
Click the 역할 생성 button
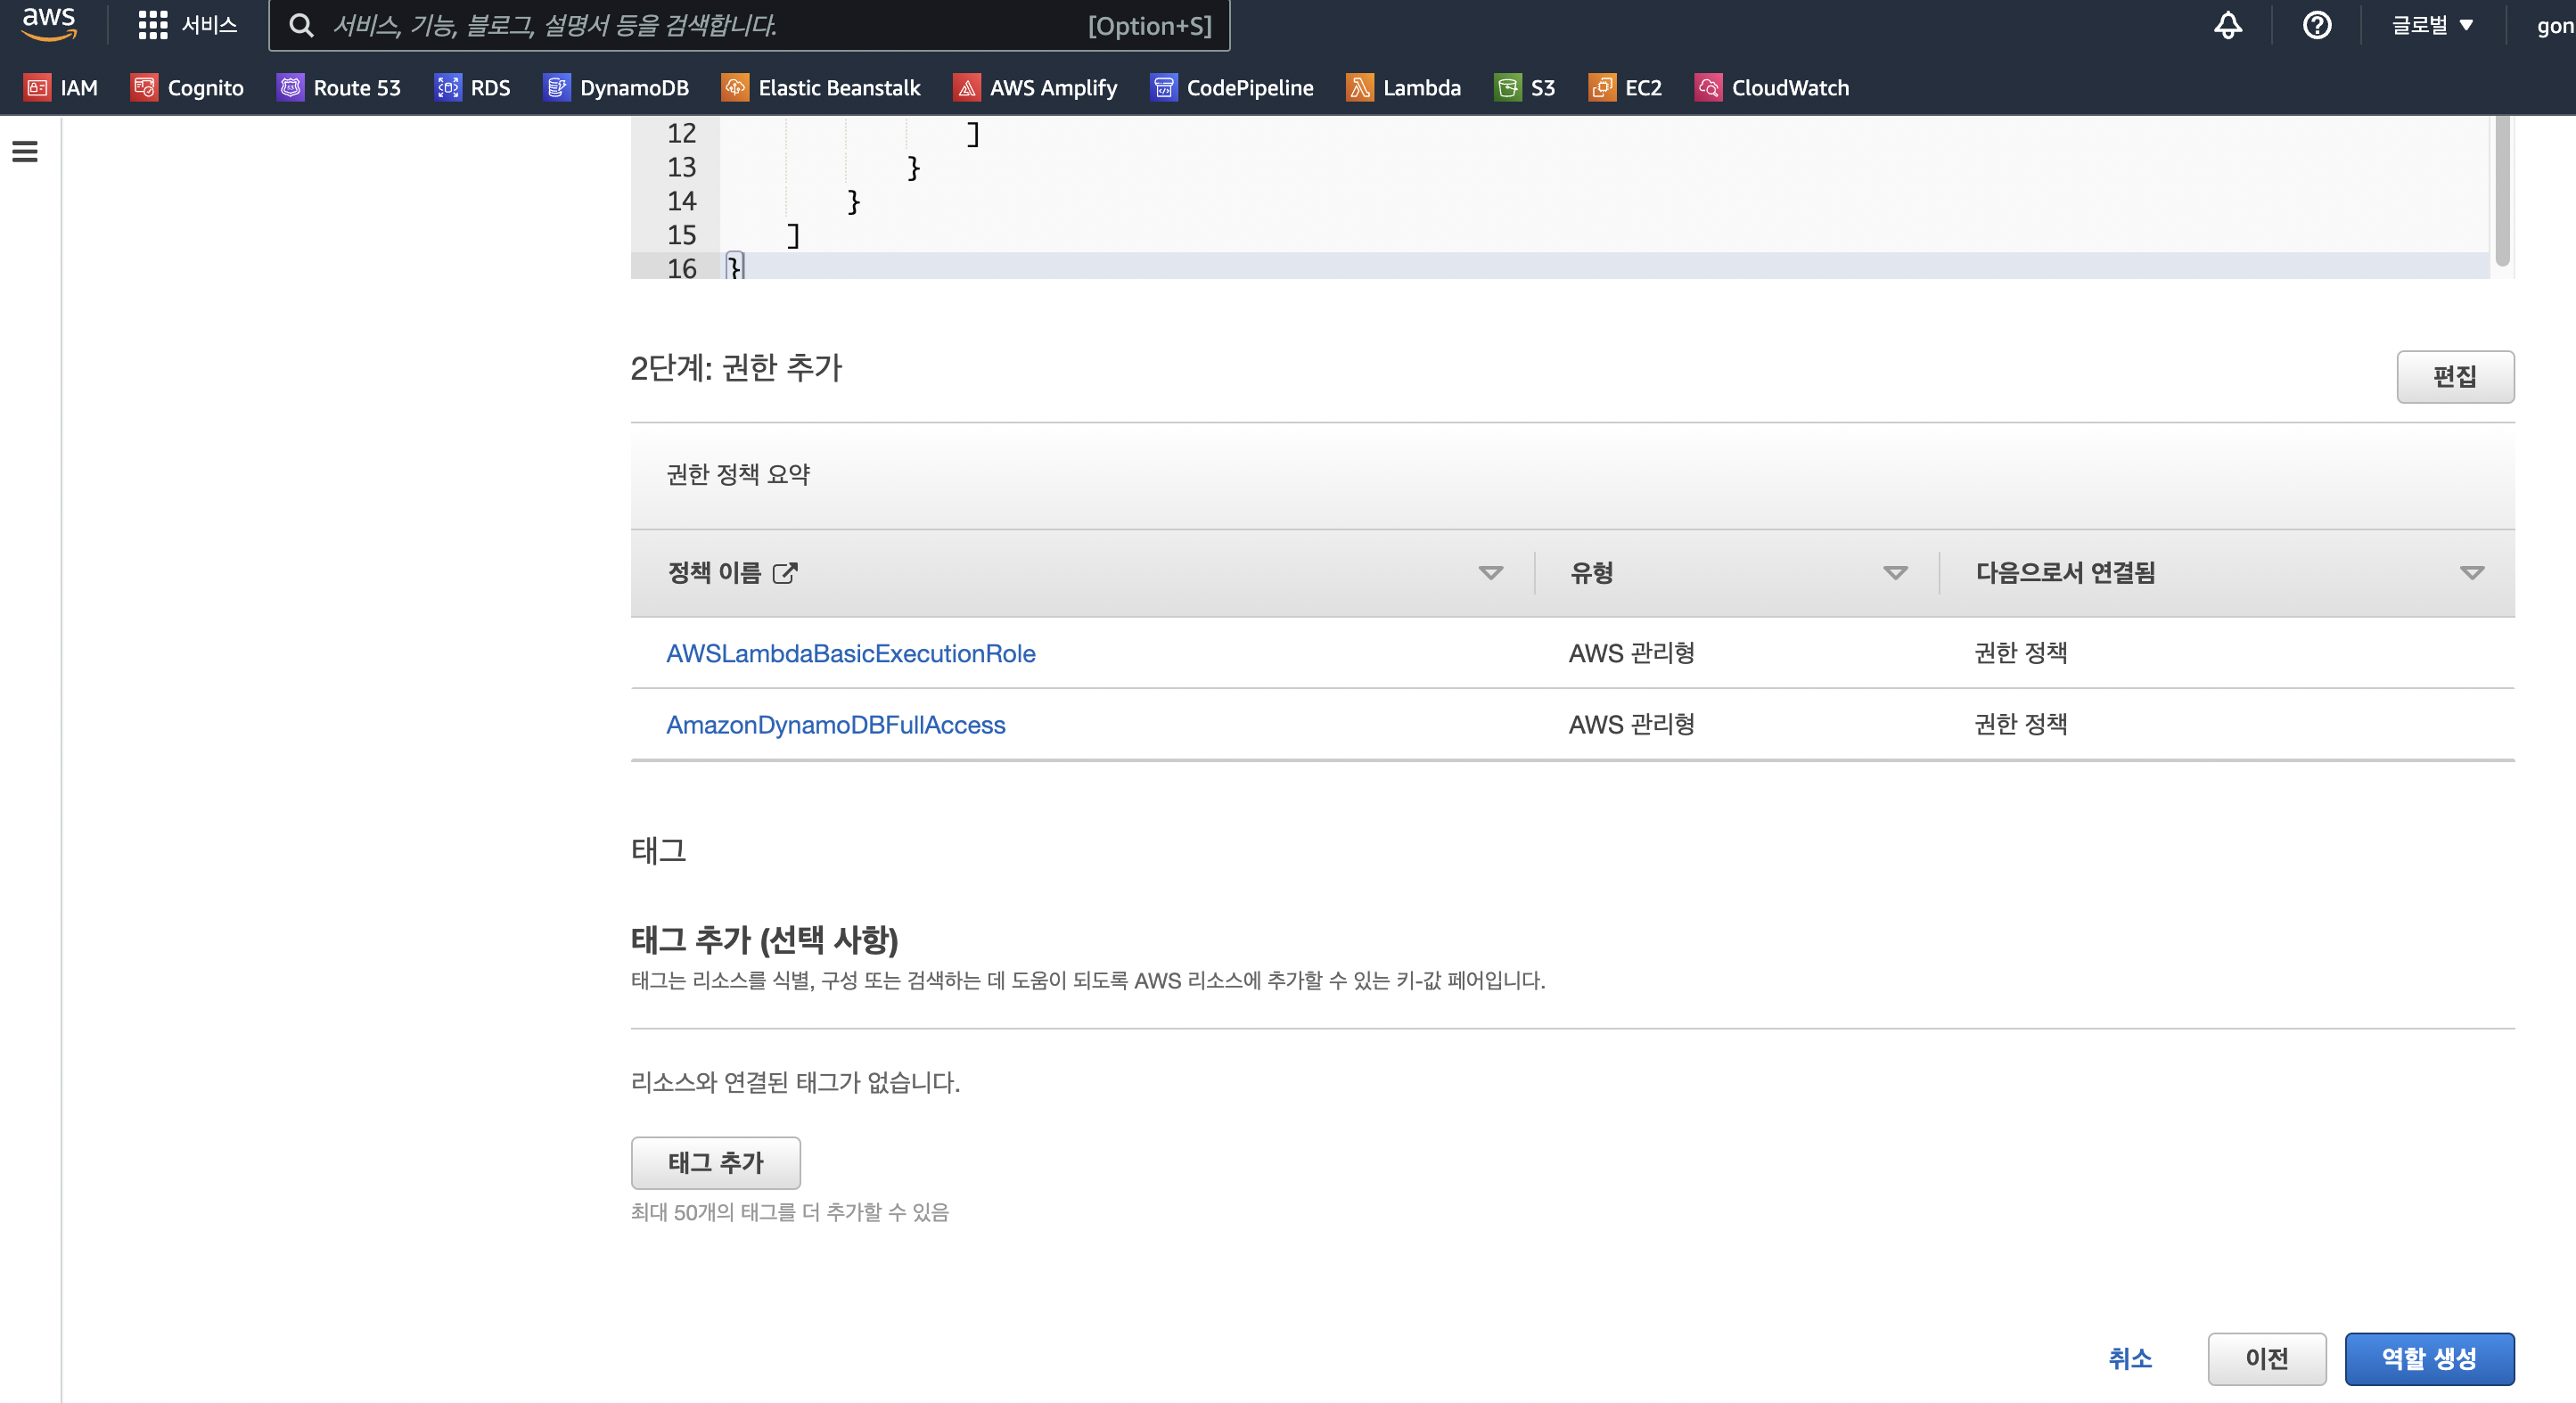2428,1358
